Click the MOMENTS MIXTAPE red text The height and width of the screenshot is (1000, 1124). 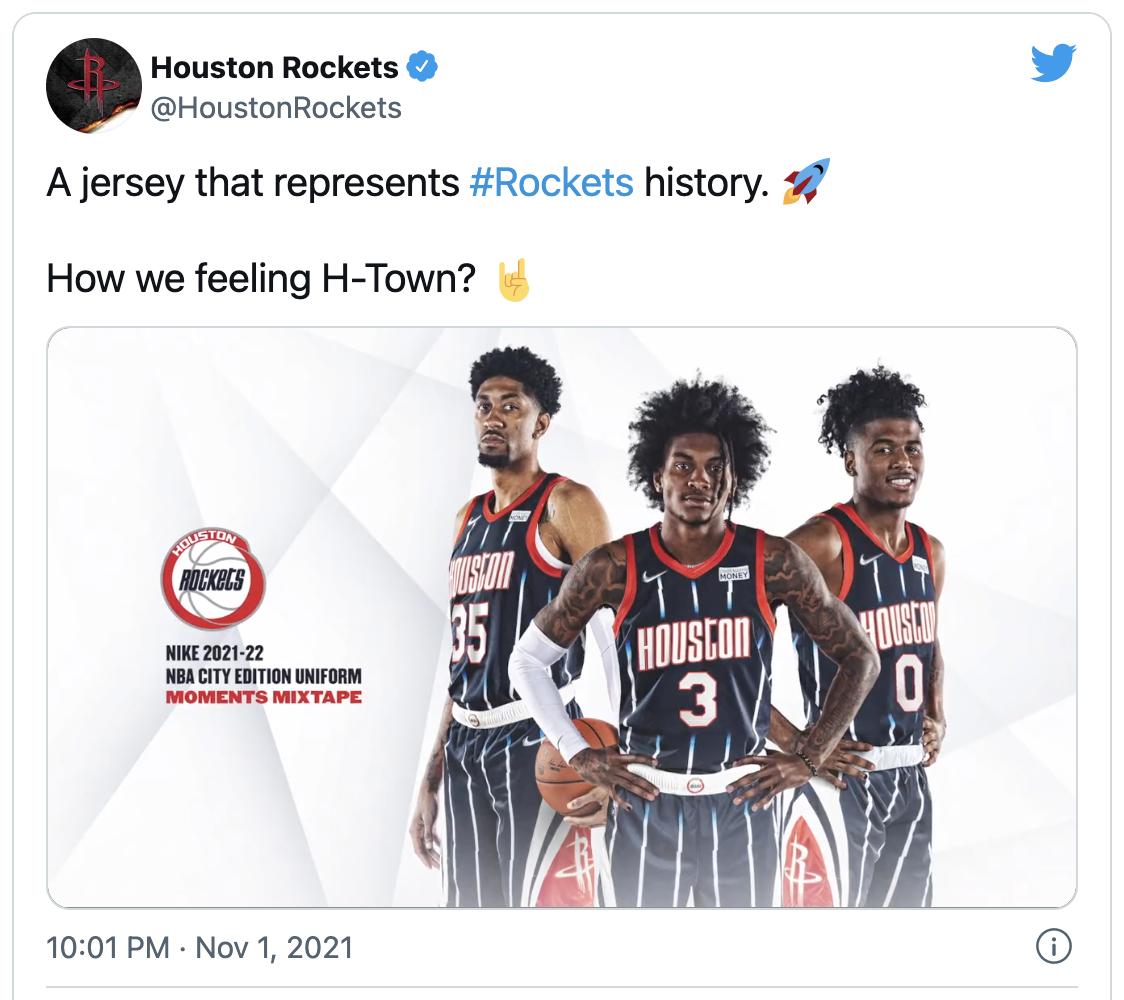[264, 697]
